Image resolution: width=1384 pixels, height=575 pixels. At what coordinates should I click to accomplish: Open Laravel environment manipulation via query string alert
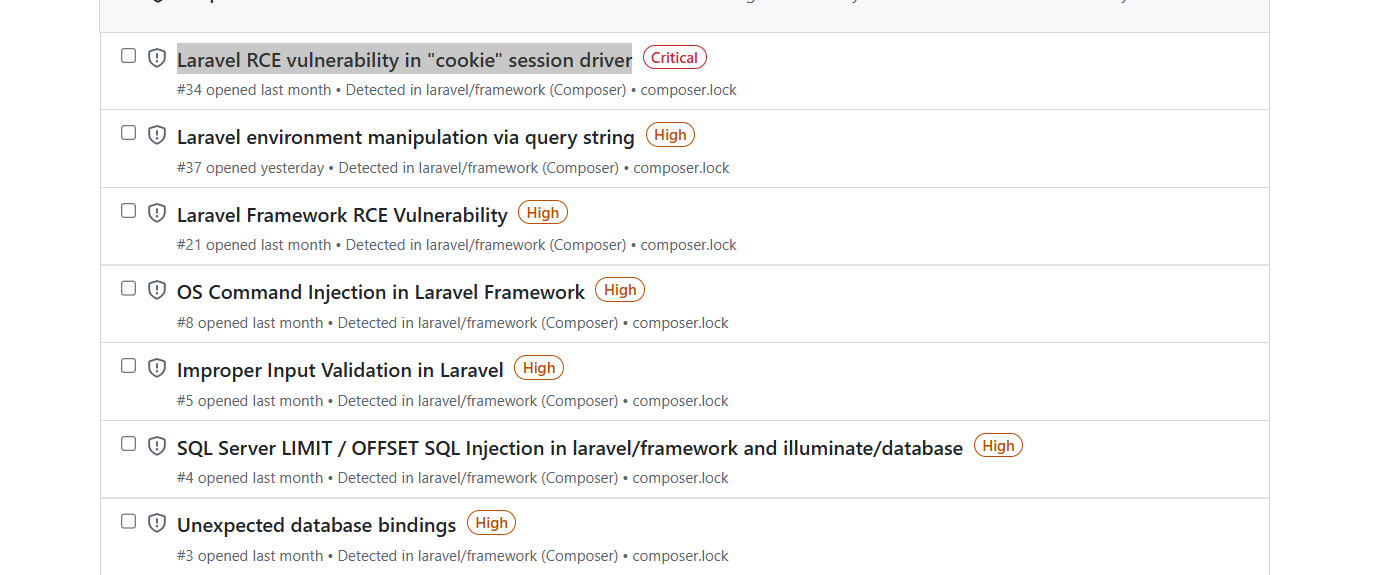(406, 137)
